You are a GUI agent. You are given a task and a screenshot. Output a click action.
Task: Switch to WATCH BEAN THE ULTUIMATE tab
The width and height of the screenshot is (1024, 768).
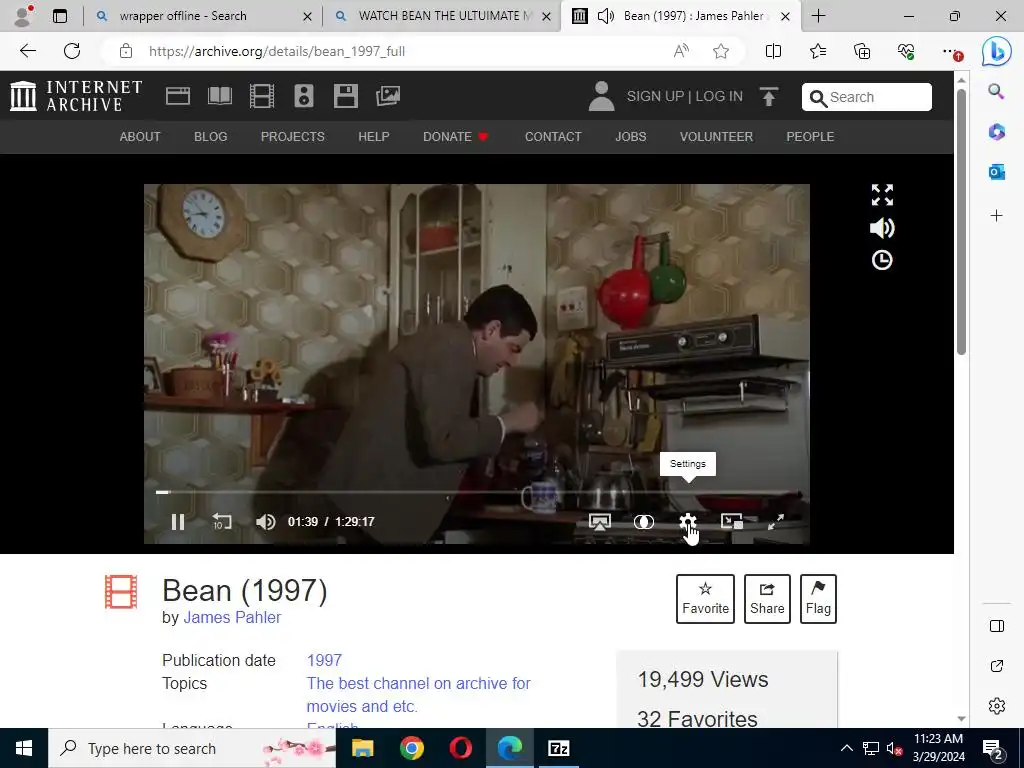[444, 16]
